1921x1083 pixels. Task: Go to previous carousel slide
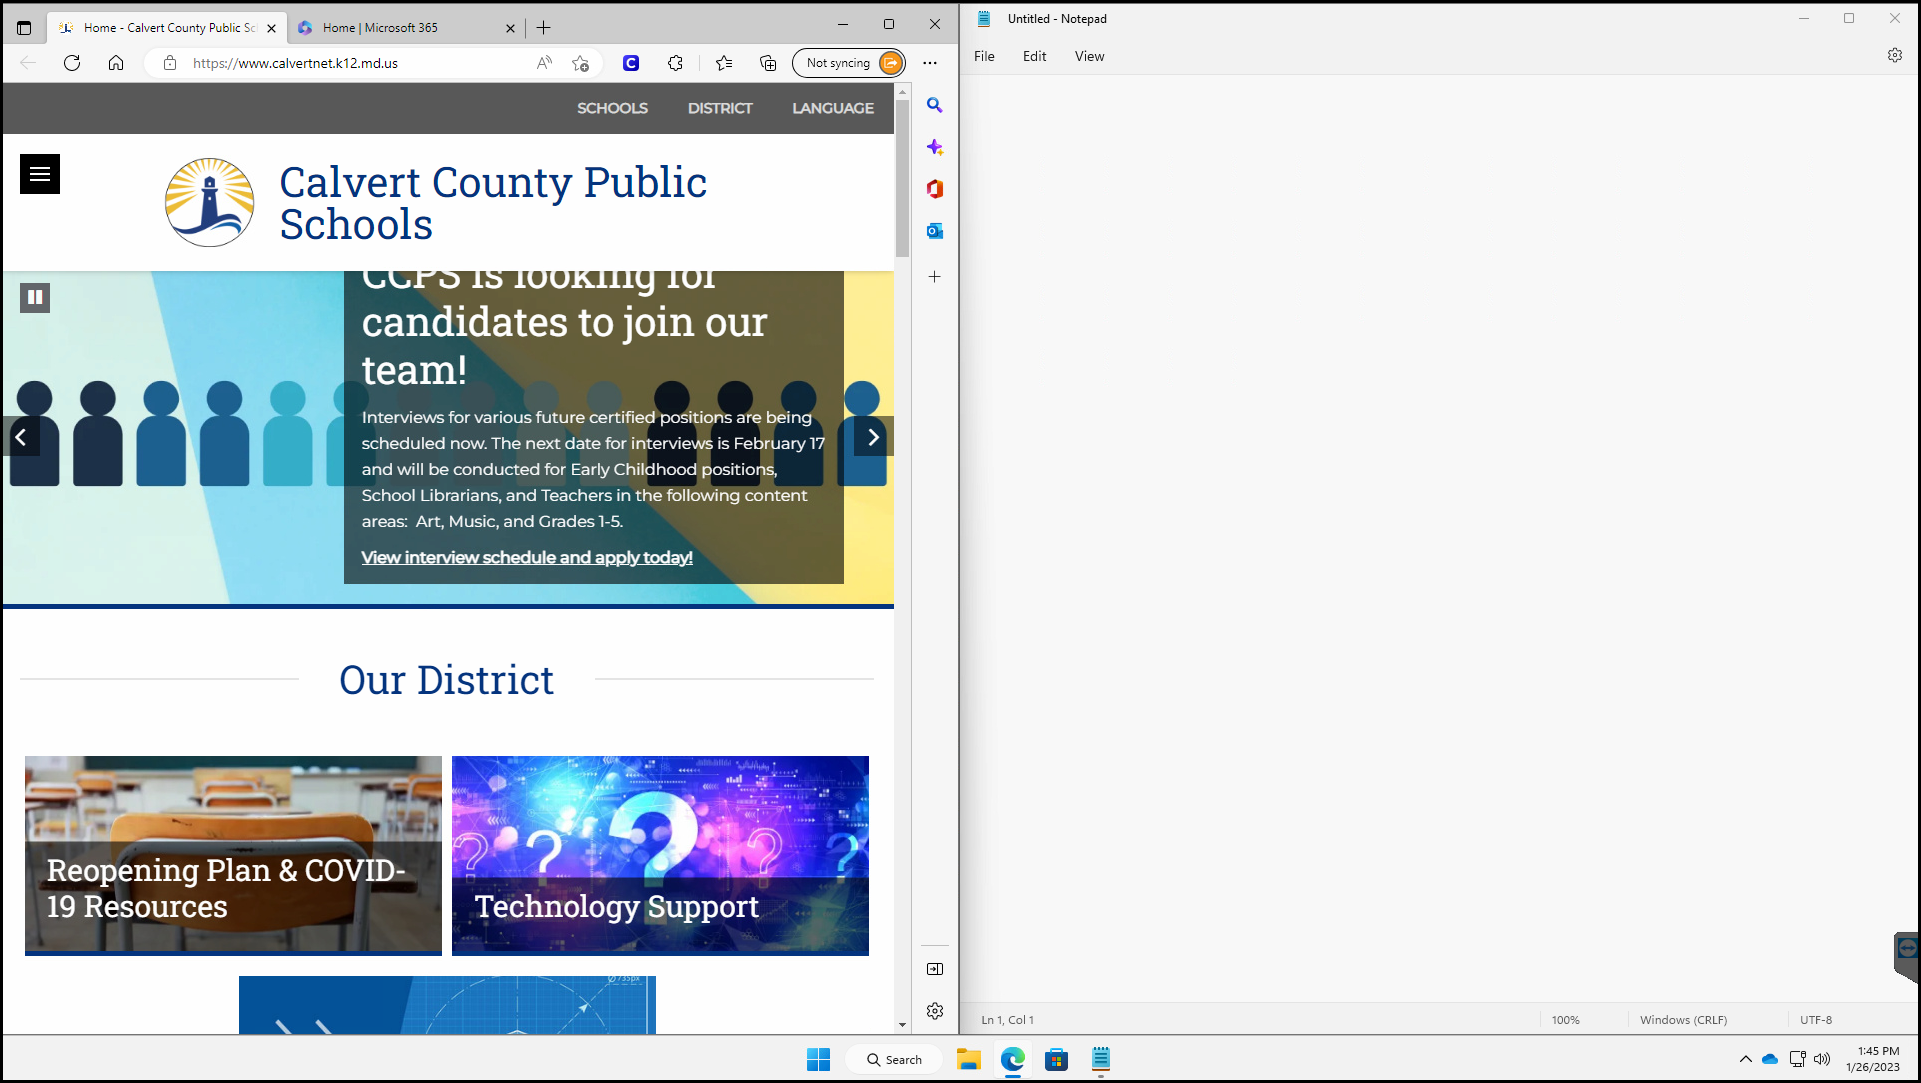coord(21,437)
